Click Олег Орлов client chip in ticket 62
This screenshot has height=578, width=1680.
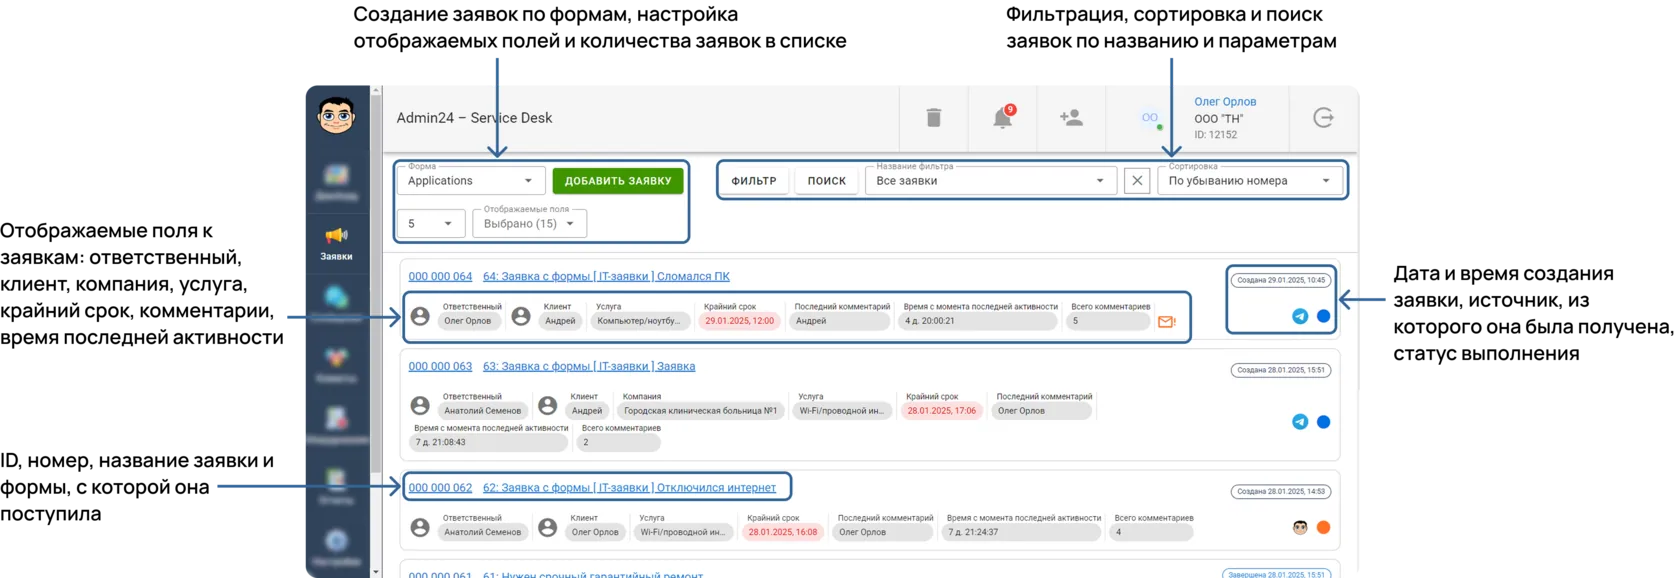(595, 532)
